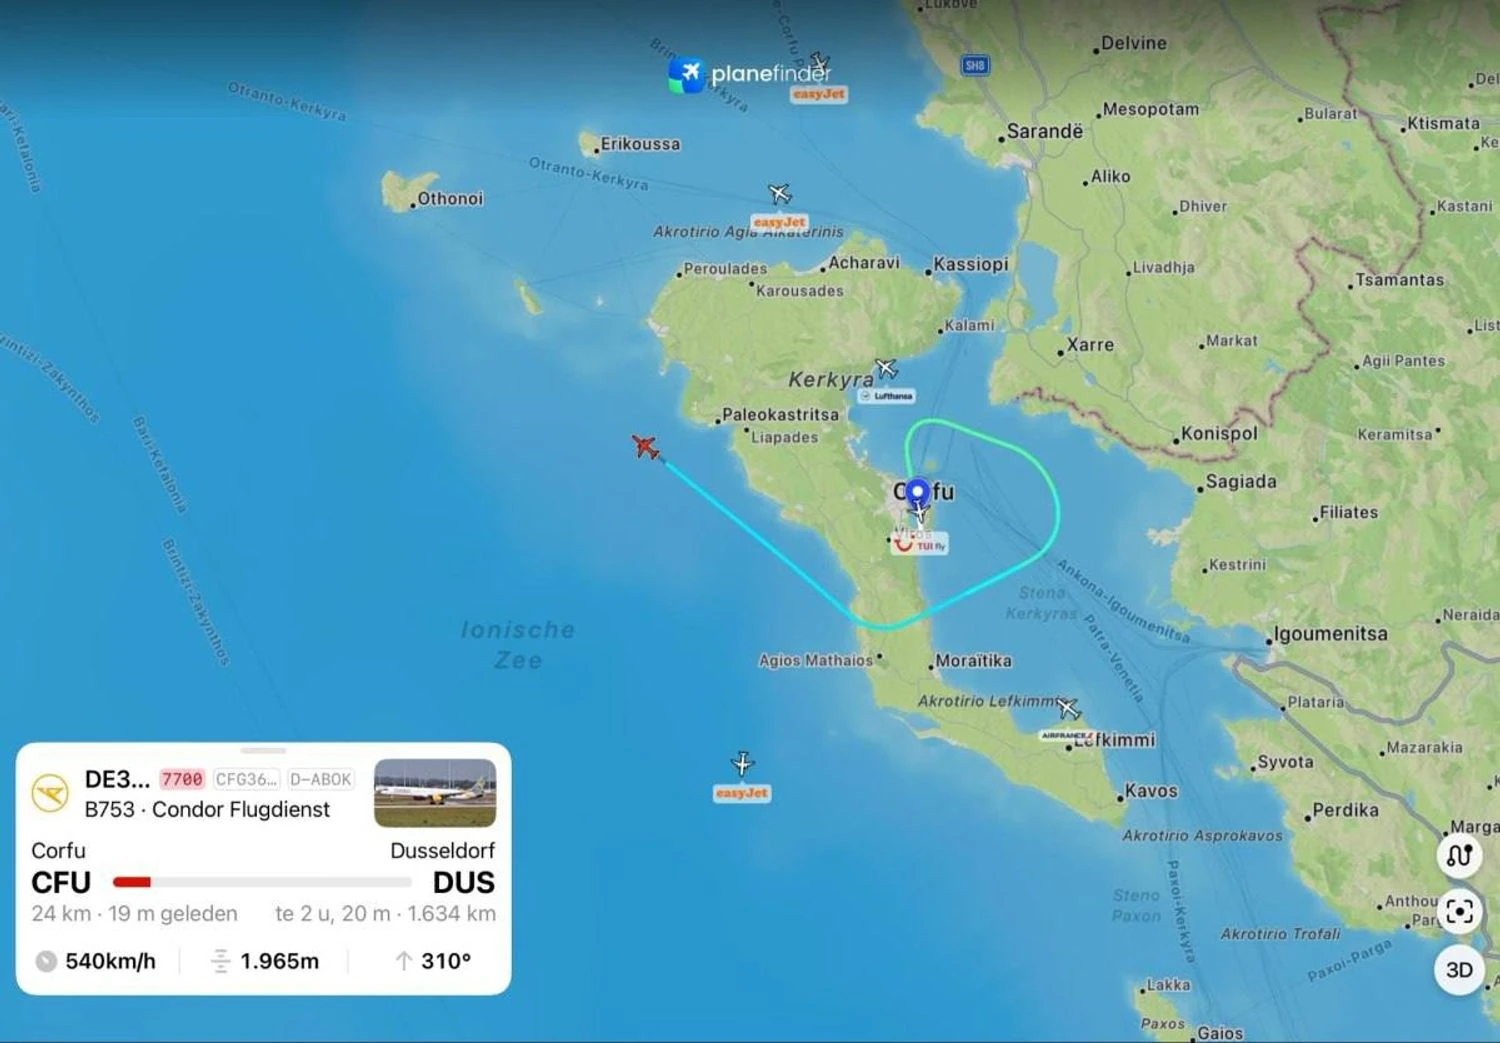
Task: Click the CFG36 callsign tag
Action: pos(246,779)
